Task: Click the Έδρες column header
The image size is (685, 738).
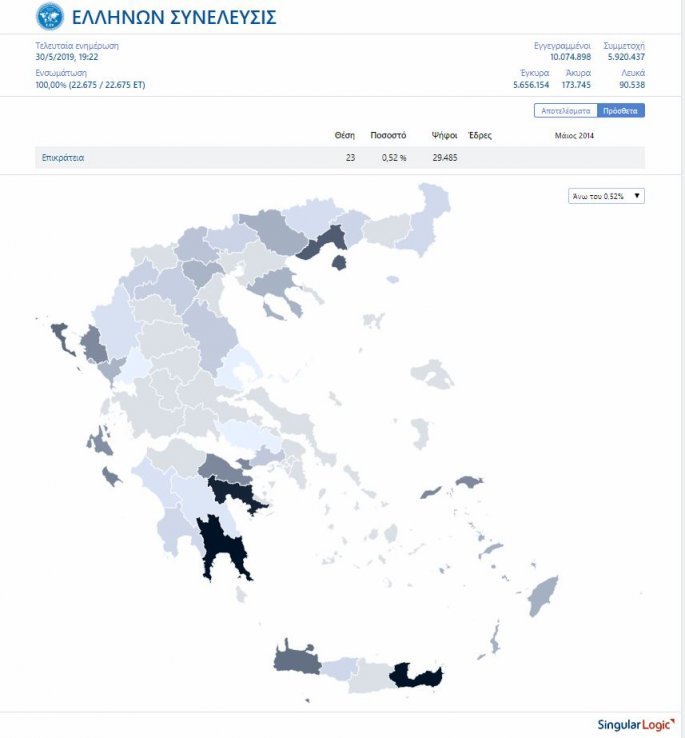Action: pos(480,135)
